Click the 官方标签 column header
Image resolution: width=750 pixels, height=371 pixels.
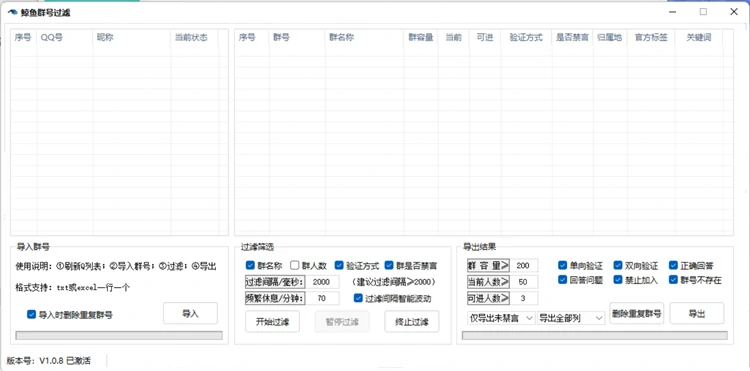(x=651, y=37)
